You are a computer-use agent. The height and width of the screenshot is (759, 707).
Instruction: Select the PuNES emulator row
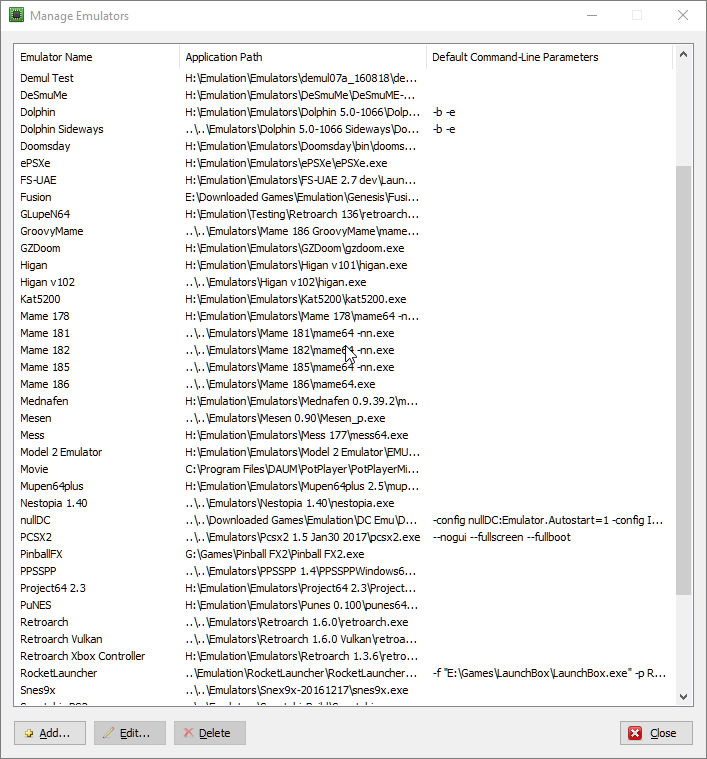[x=344, y=605]
